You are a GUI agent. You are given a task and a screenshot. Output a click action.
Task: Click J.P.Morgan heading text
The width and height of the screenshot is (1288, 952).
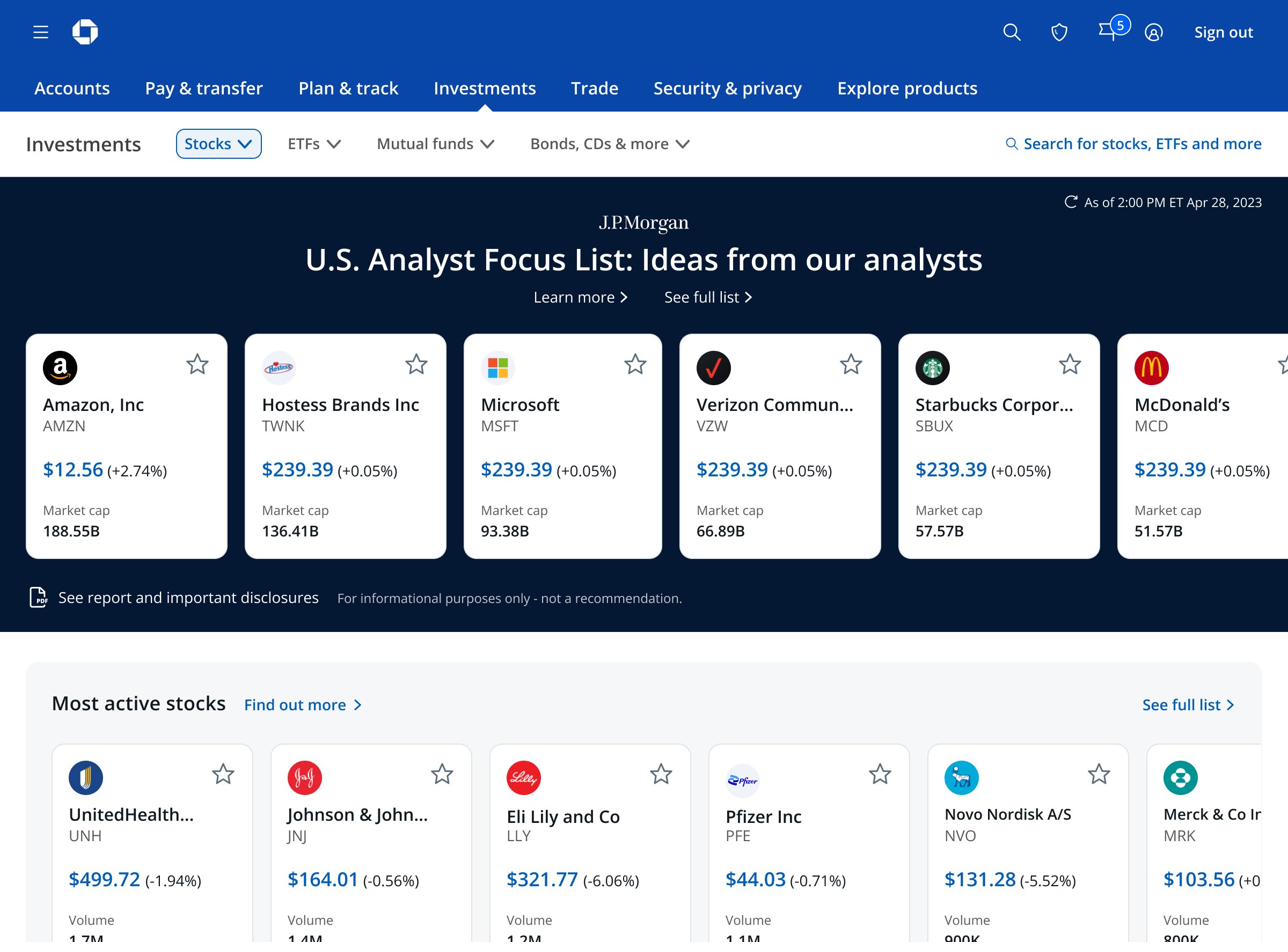click(x=644, y=223)
